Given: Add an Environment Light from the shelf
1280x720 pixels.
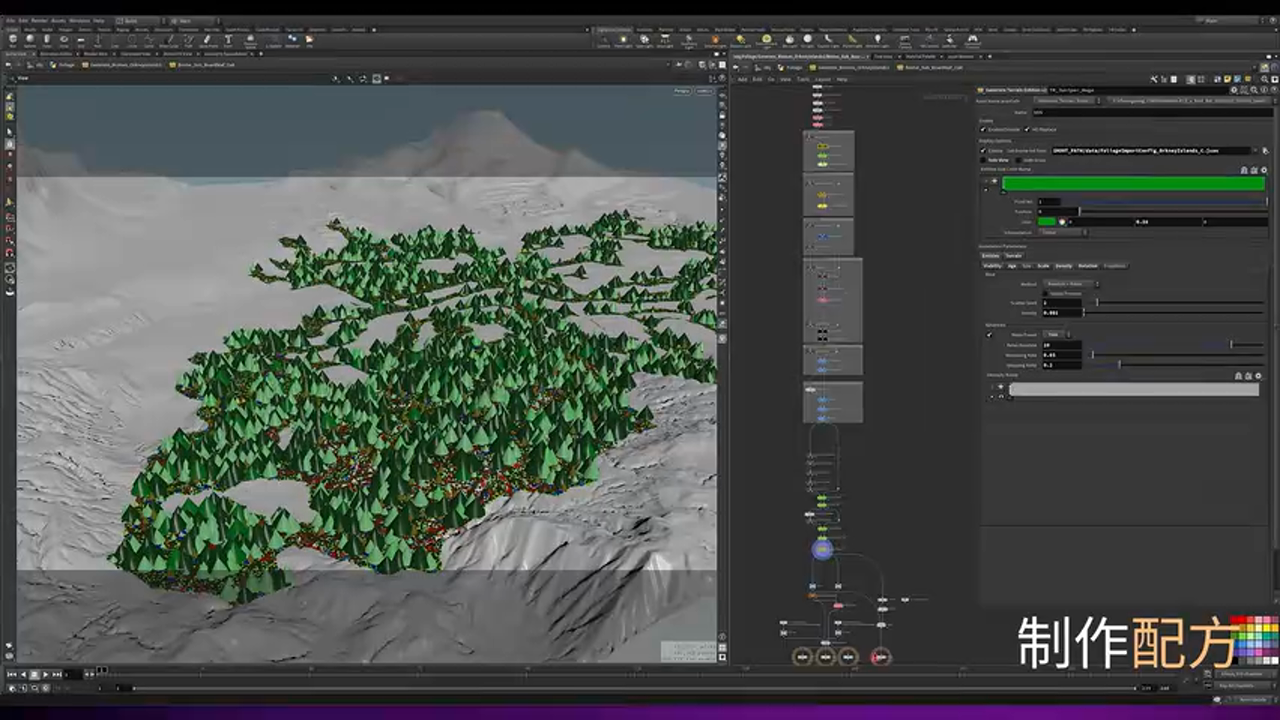Looking at the screenshot, I should (x=766, y=41).
